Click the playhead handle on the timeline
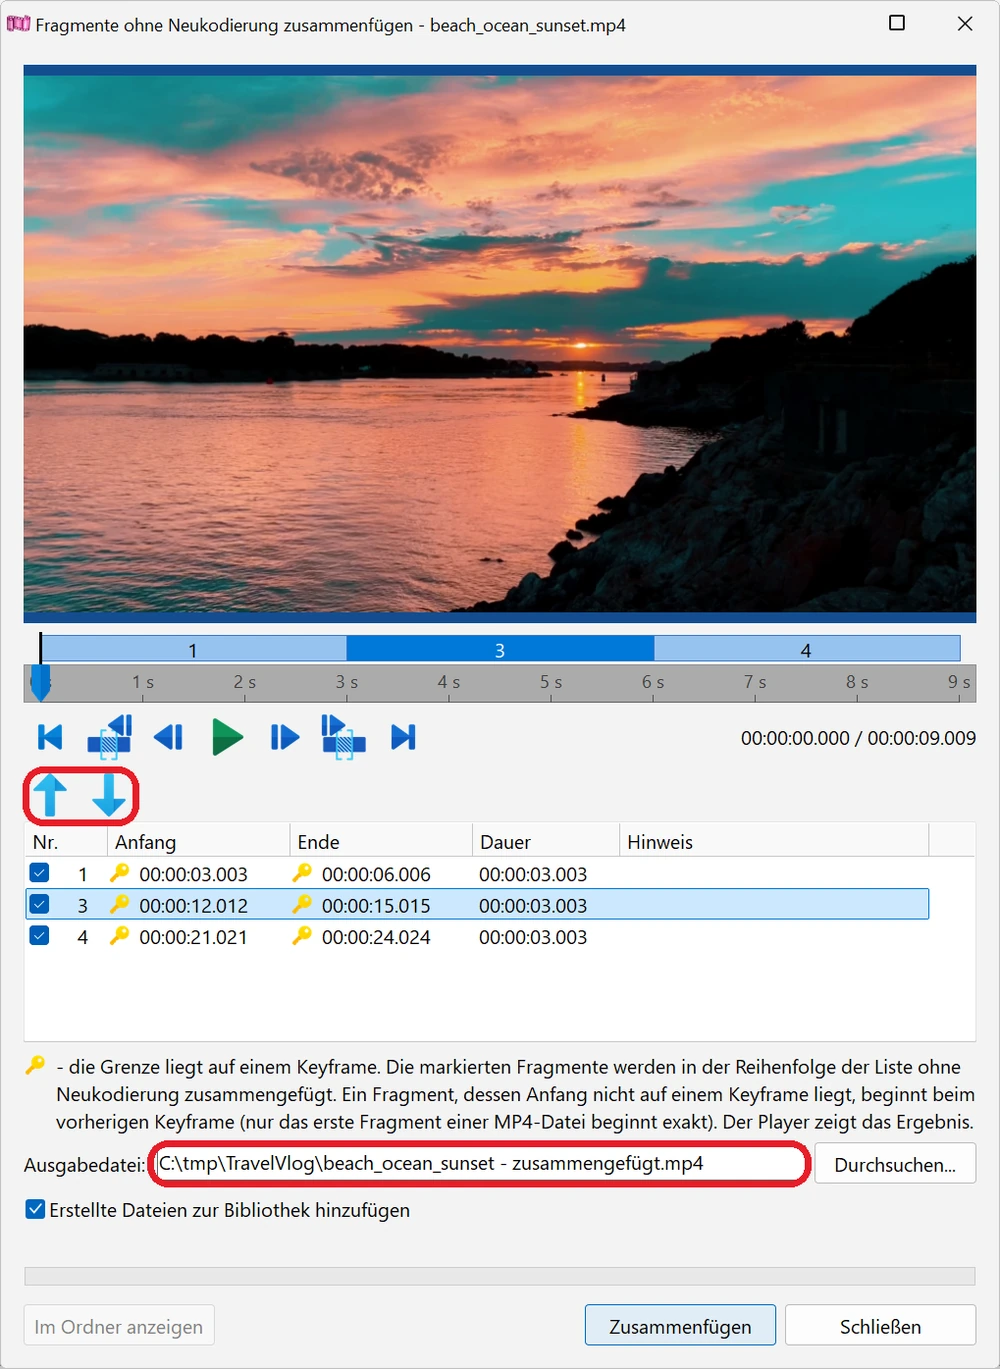The height and width of the screenshot is (1369, 1000). tap(40, 683)
